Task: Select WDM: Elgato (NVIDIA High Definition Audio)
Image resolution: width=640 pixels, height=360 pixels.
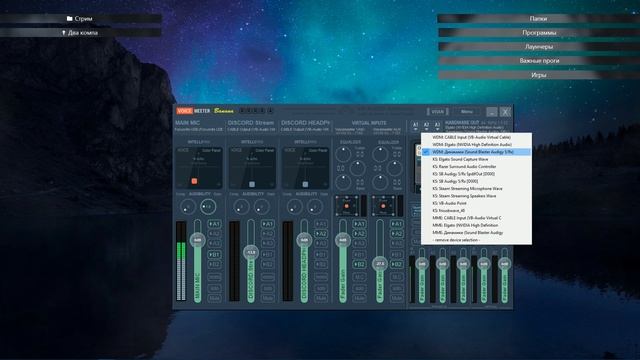Action: coord(476,144)
